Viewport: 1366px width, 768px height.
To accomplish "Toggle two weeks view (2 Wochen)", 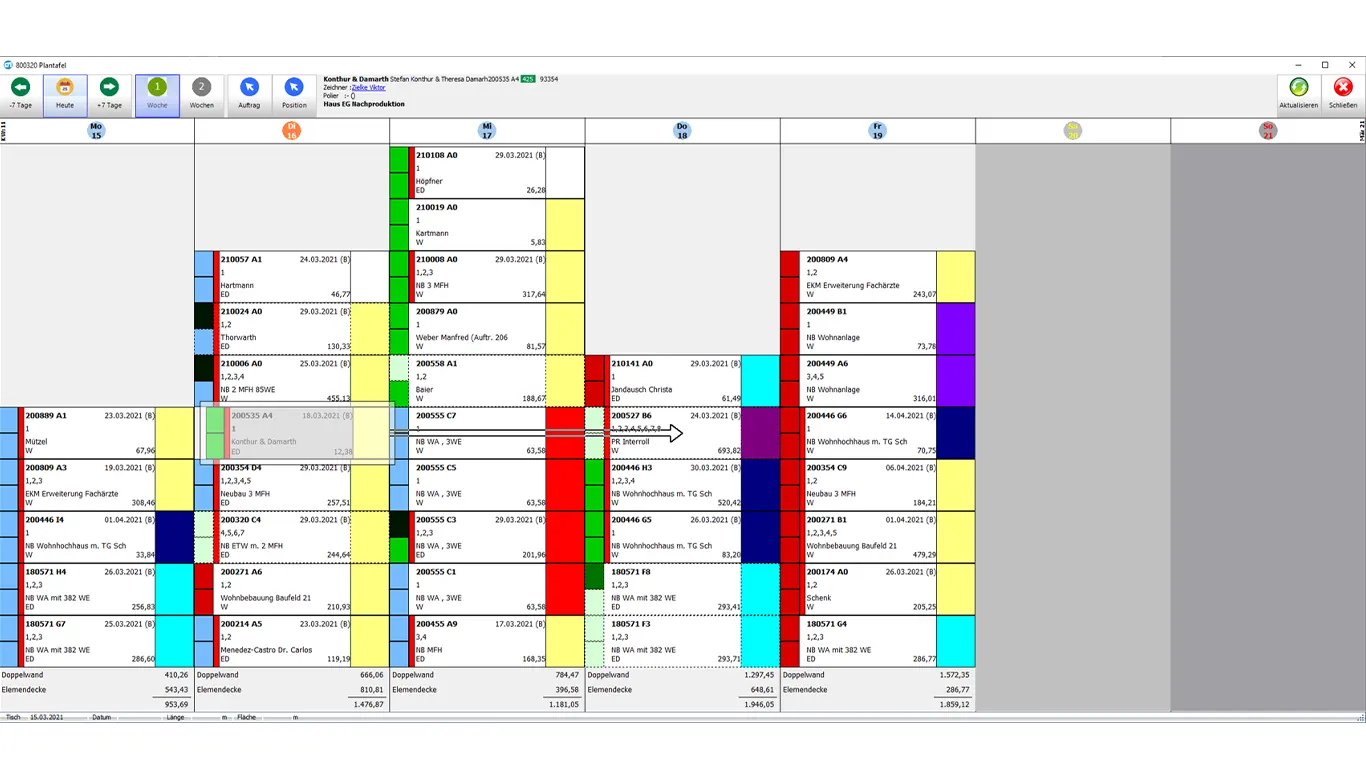I will tap(201, 94).
